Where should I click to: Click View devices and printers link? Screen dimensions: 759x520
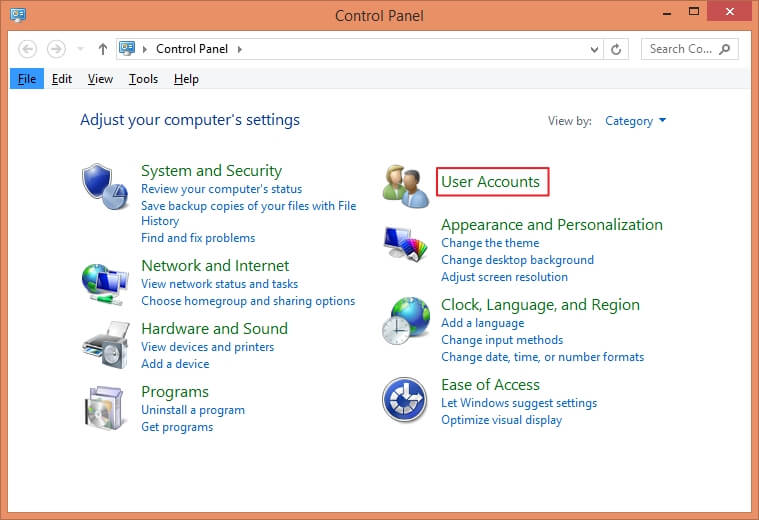click(207, 347)
